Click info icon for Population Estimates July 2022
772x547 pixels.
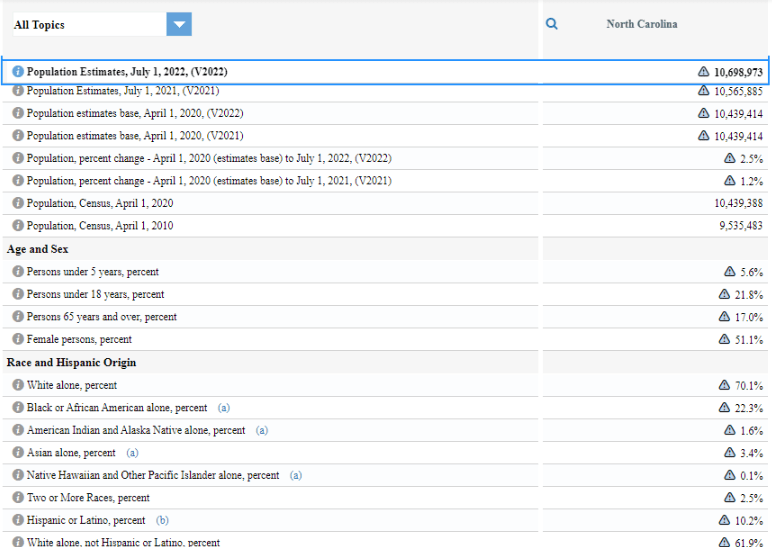(18, 72)
